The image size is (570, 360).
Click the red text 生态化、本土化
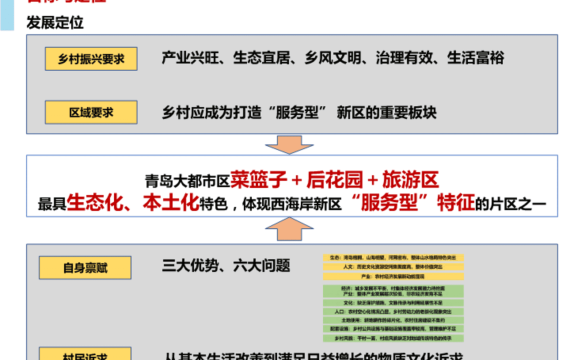(x=133, y=203)
